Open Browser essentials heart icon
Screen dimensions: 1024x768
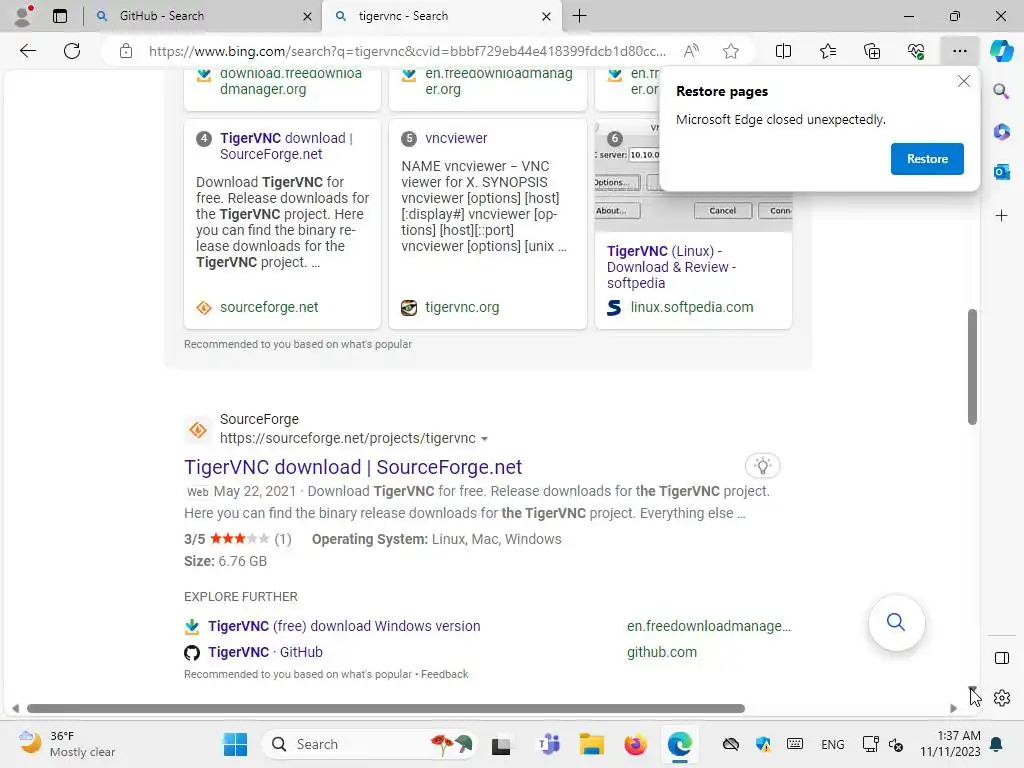pos(916,51)
